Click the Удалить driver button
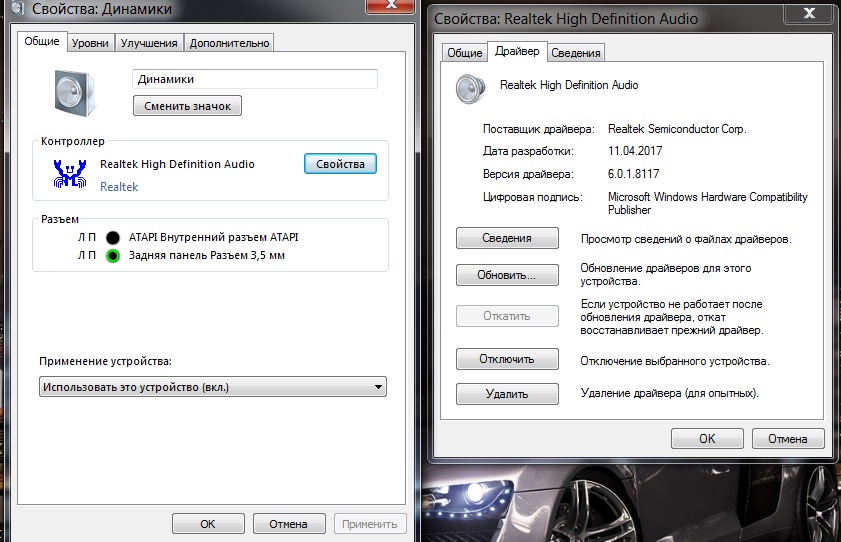Image resolution: width=841 pixels, height=542 pixels. click(507, 394)
